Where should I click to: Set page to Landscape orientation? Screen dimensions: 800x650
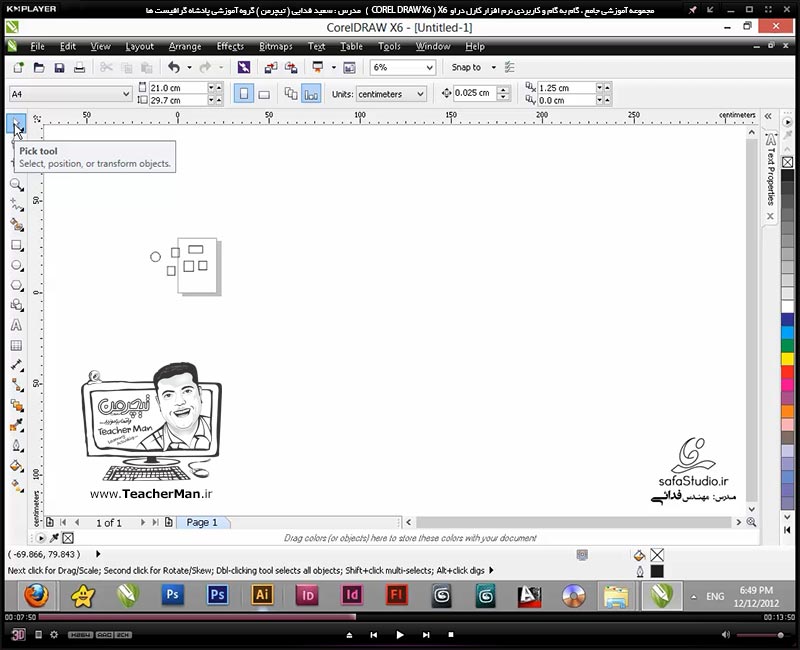pyautogui.click(x=264, y=94)
